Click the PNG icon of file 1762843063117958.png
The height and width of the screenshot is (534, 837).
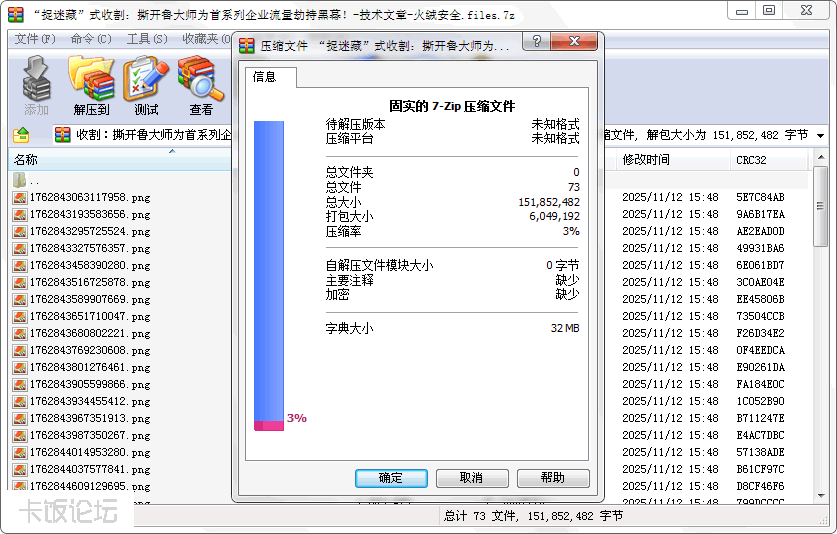[20, 198]
